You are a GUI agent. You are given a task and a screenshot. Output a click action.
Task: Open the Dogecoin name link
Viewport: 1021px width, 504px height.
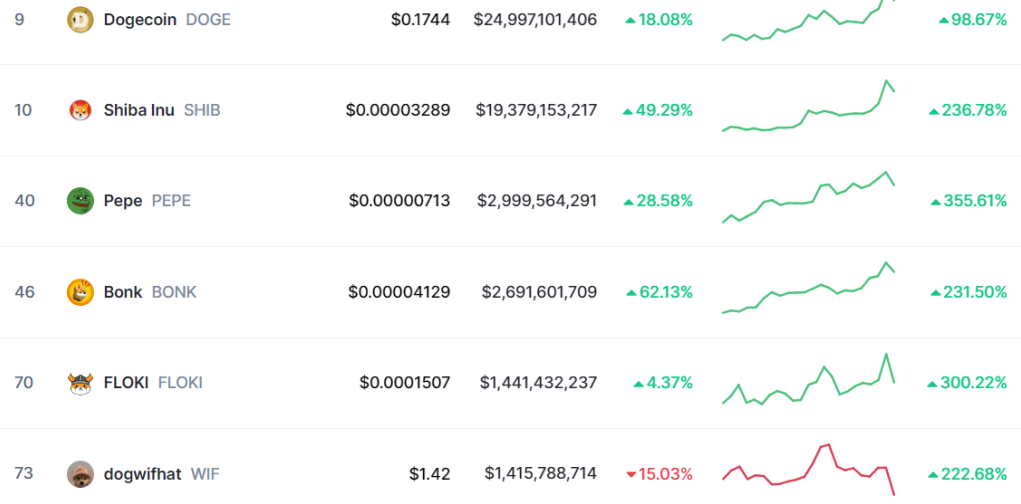pos(140,19)
